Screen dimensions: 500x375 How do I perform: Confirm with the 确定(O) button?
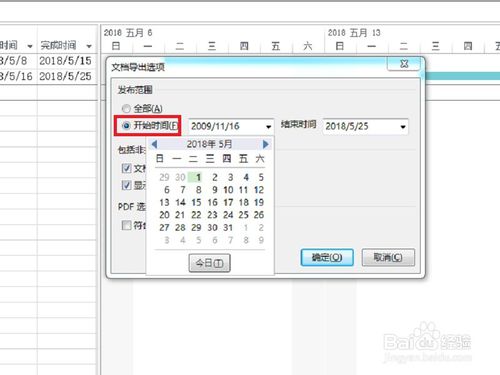(x=327, y=257)
